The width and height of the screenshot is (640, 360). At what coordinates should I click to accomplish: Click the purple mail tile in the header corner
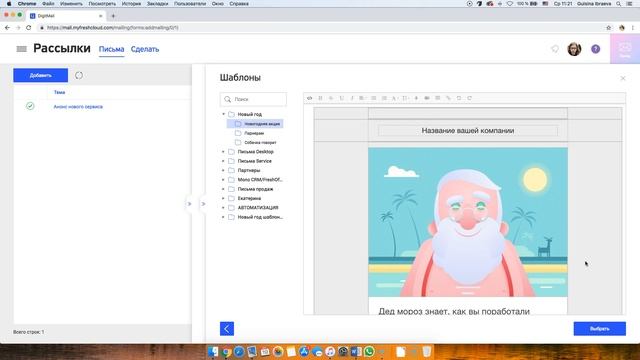coord(625,49)
